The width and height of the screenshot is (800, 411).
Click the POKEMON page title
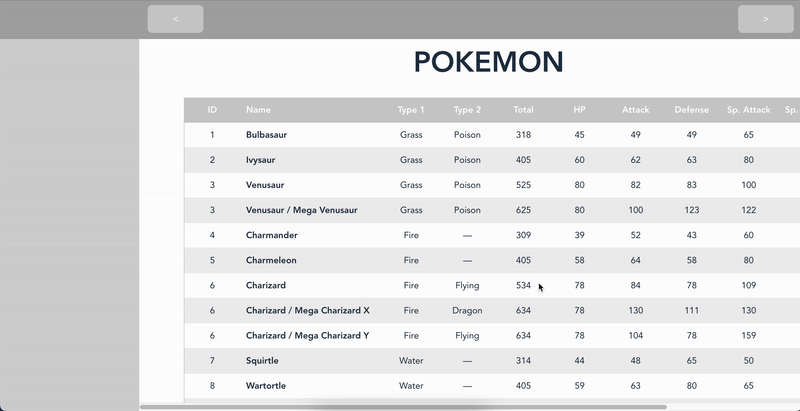pyautogui.click(x=488, y=62)
